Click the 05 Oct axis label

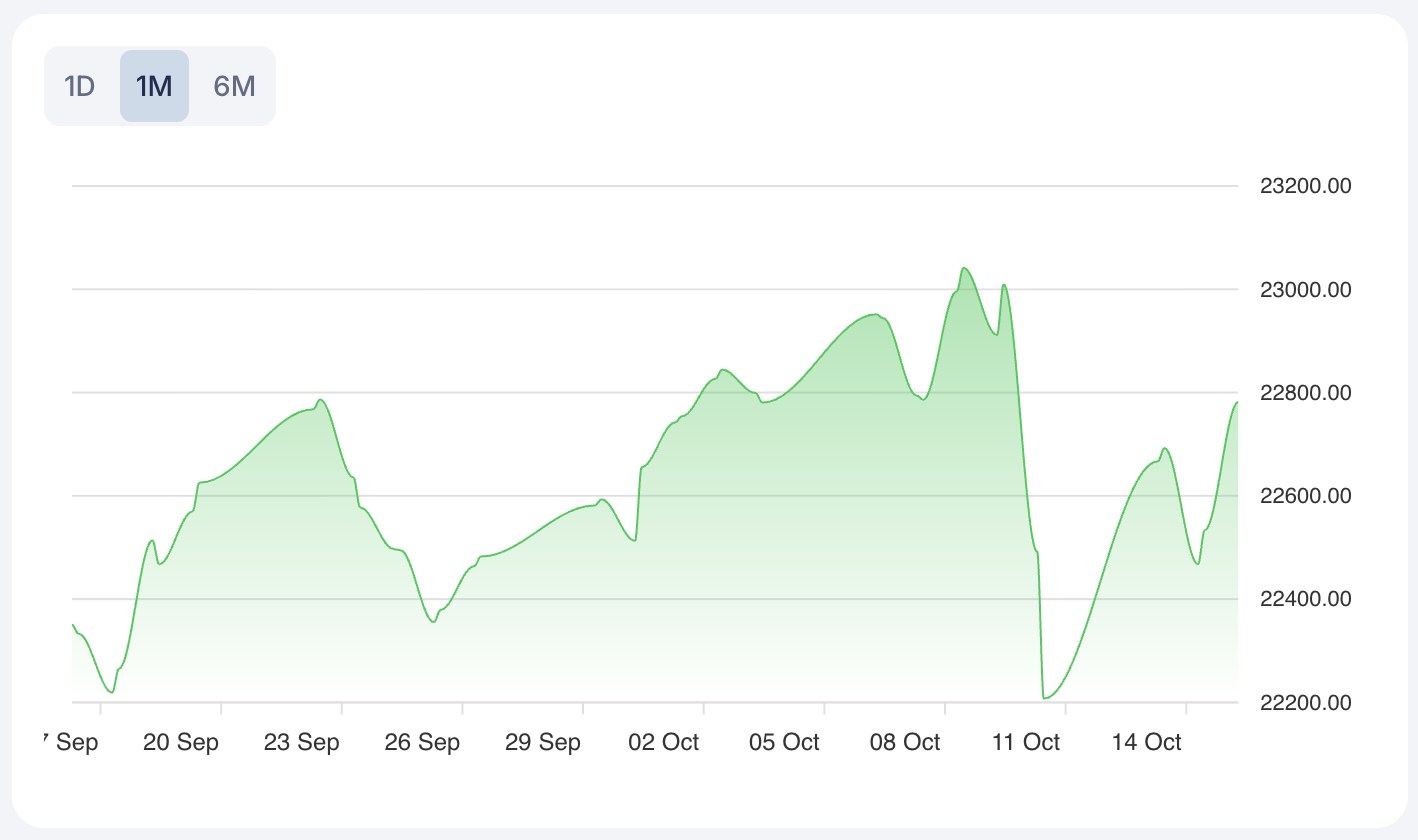pyautogui.click(x=784, y=742)
